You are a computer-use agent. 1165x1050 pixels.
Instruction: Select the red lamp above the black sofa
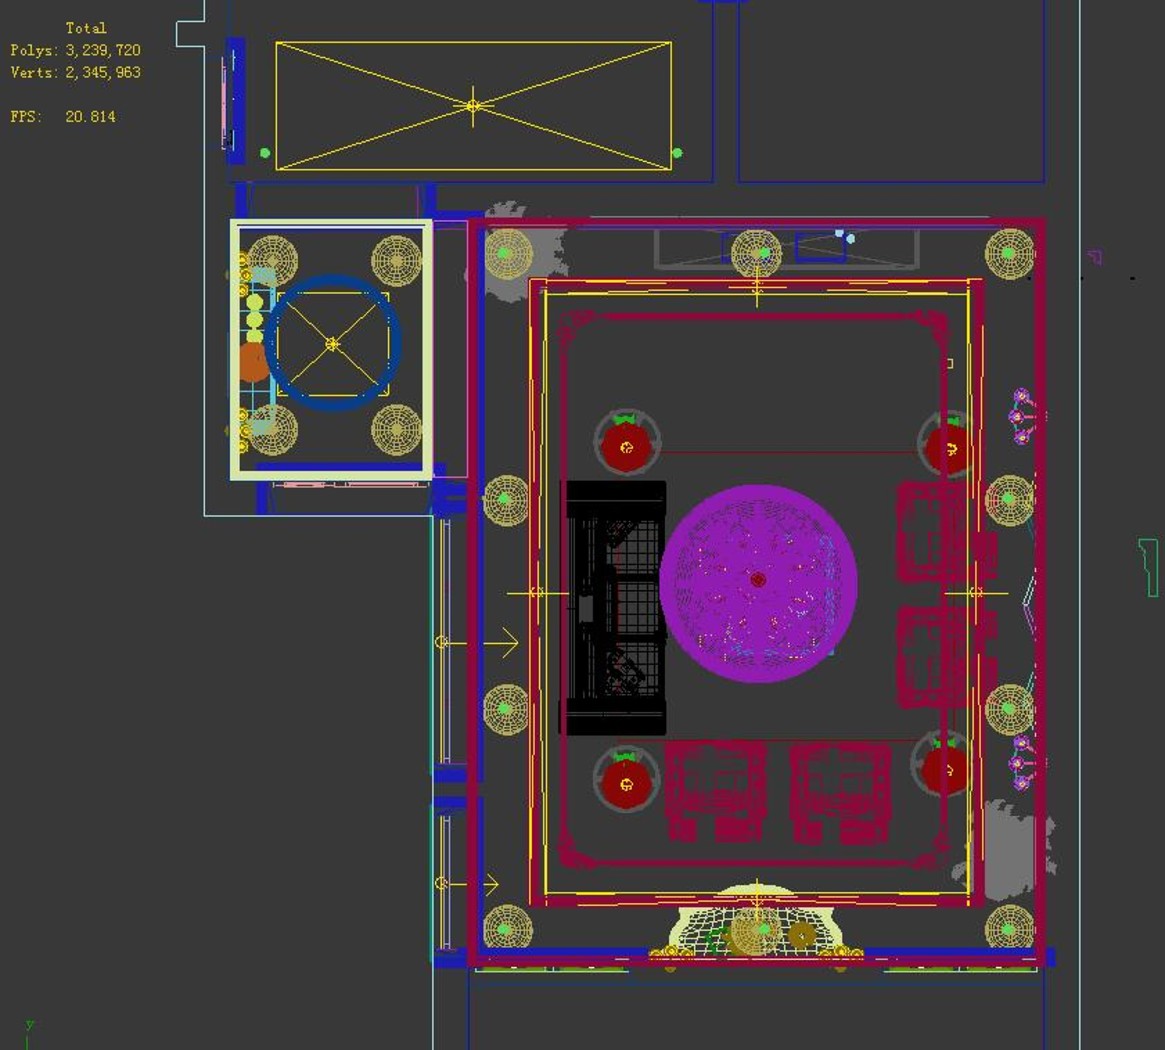pyautogui.click(x=626, y=442)
